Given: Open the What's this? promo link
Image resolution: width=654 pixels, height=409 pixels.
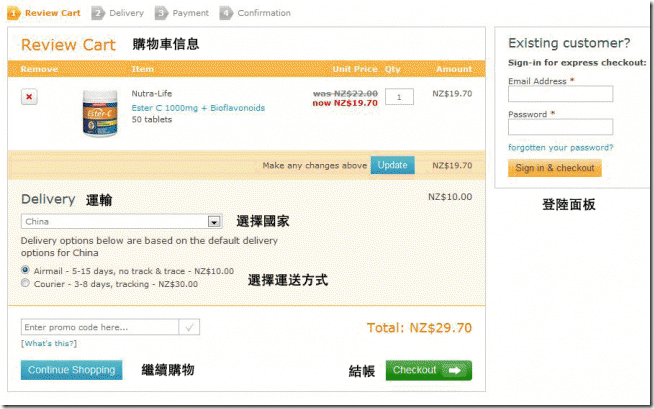Looking at the screenshot, I should pos(49,344).
